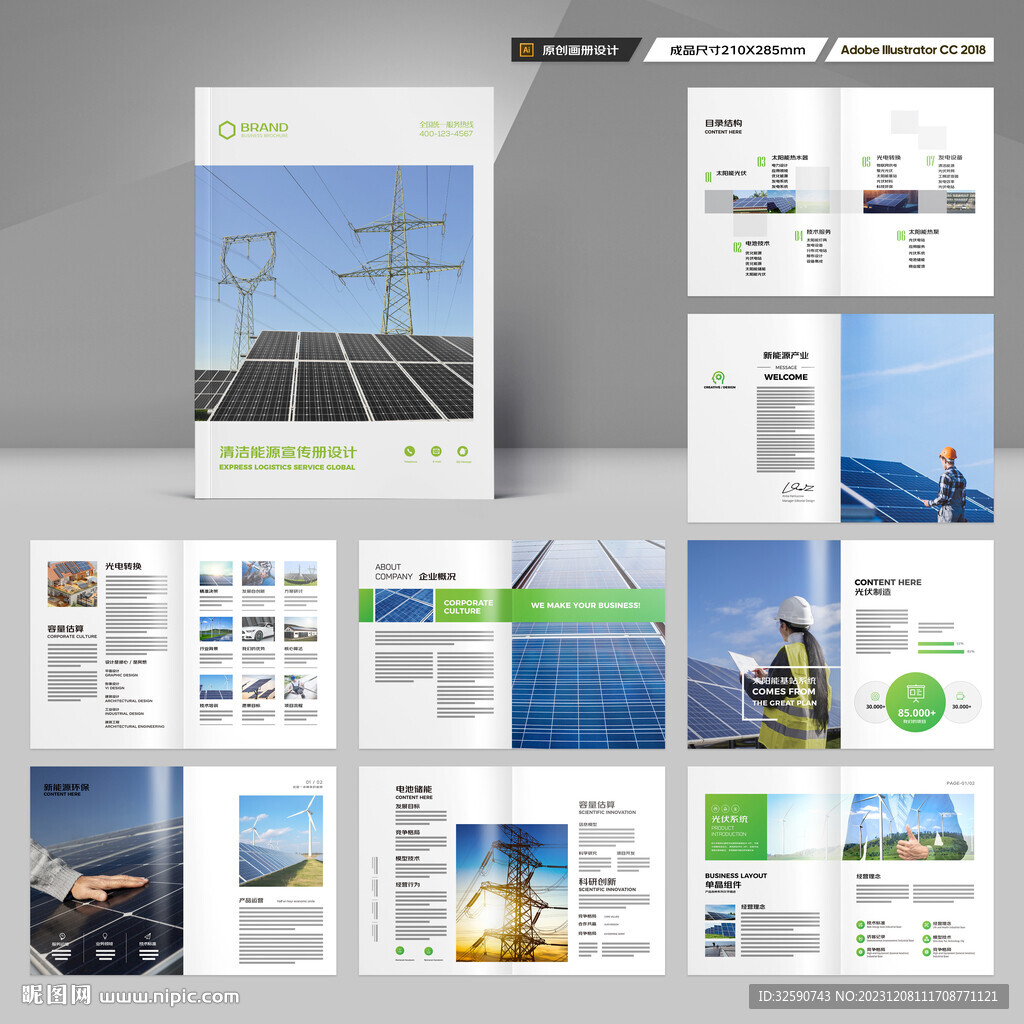Viewport: 1024px width, 1024px height.
Task: Click the green icon beside 技术标准
Action: tap(861, 924)
